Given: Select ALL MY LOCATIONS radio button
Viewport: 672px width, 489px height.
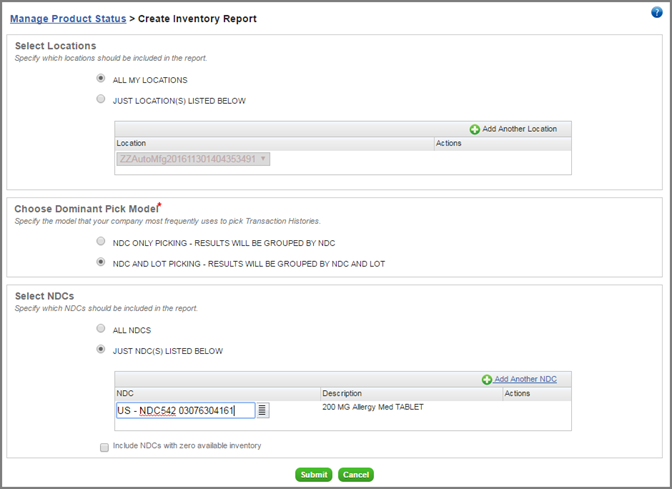Looking at the screenshot, I should point(101,78).
